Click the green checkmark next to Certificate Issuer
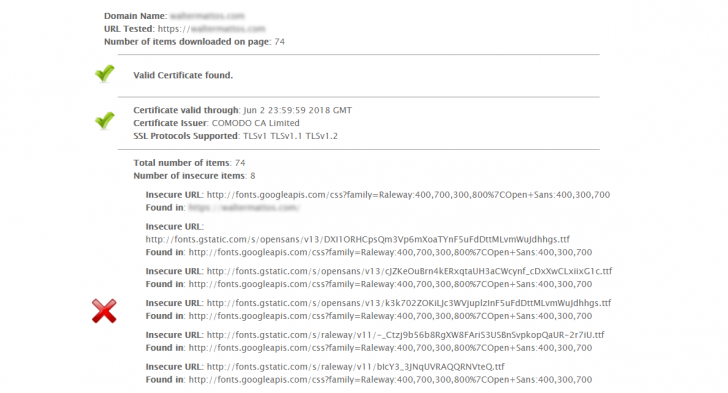 click(104, 120)
